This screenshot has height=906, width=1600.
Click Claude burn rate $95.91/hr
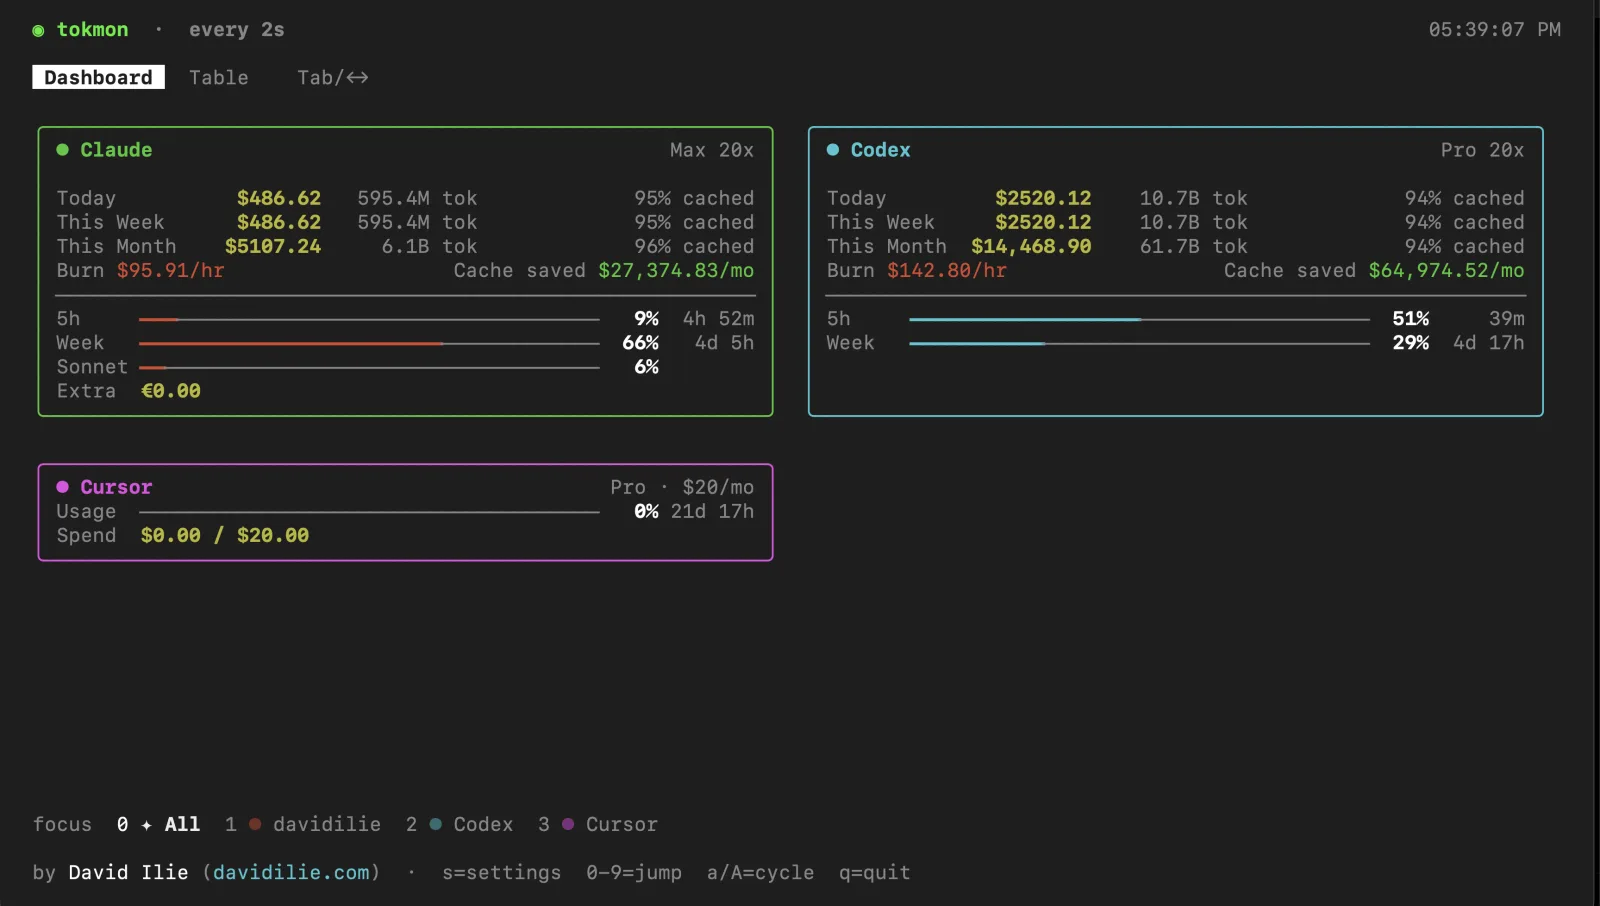click(170, 271)
